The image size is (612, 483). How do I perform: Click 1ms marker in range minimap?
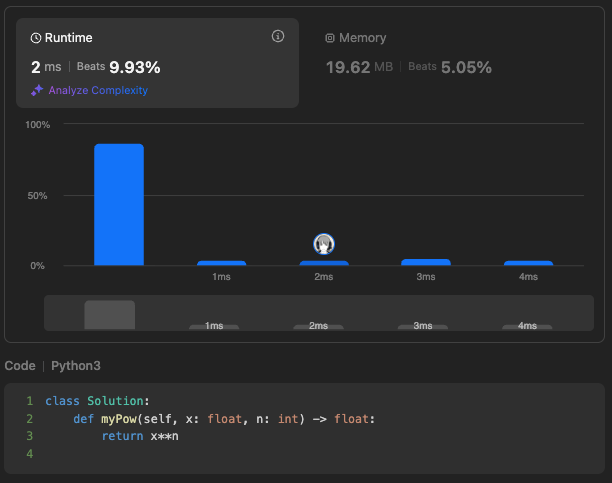coord(214,326)
